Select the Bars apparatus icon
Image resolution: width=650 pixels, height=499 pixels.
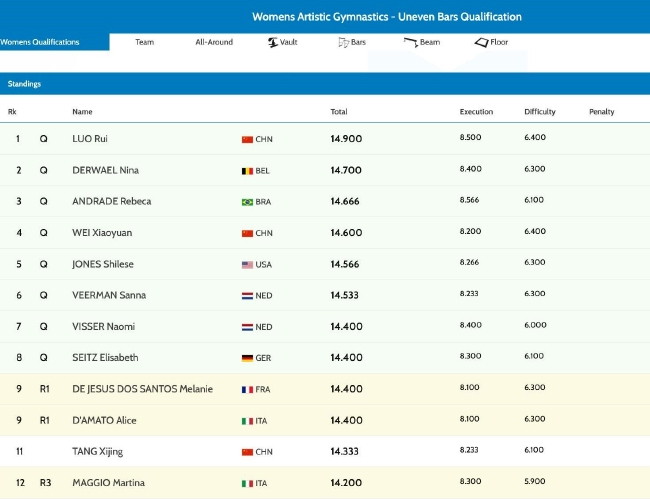coord(343,43)
